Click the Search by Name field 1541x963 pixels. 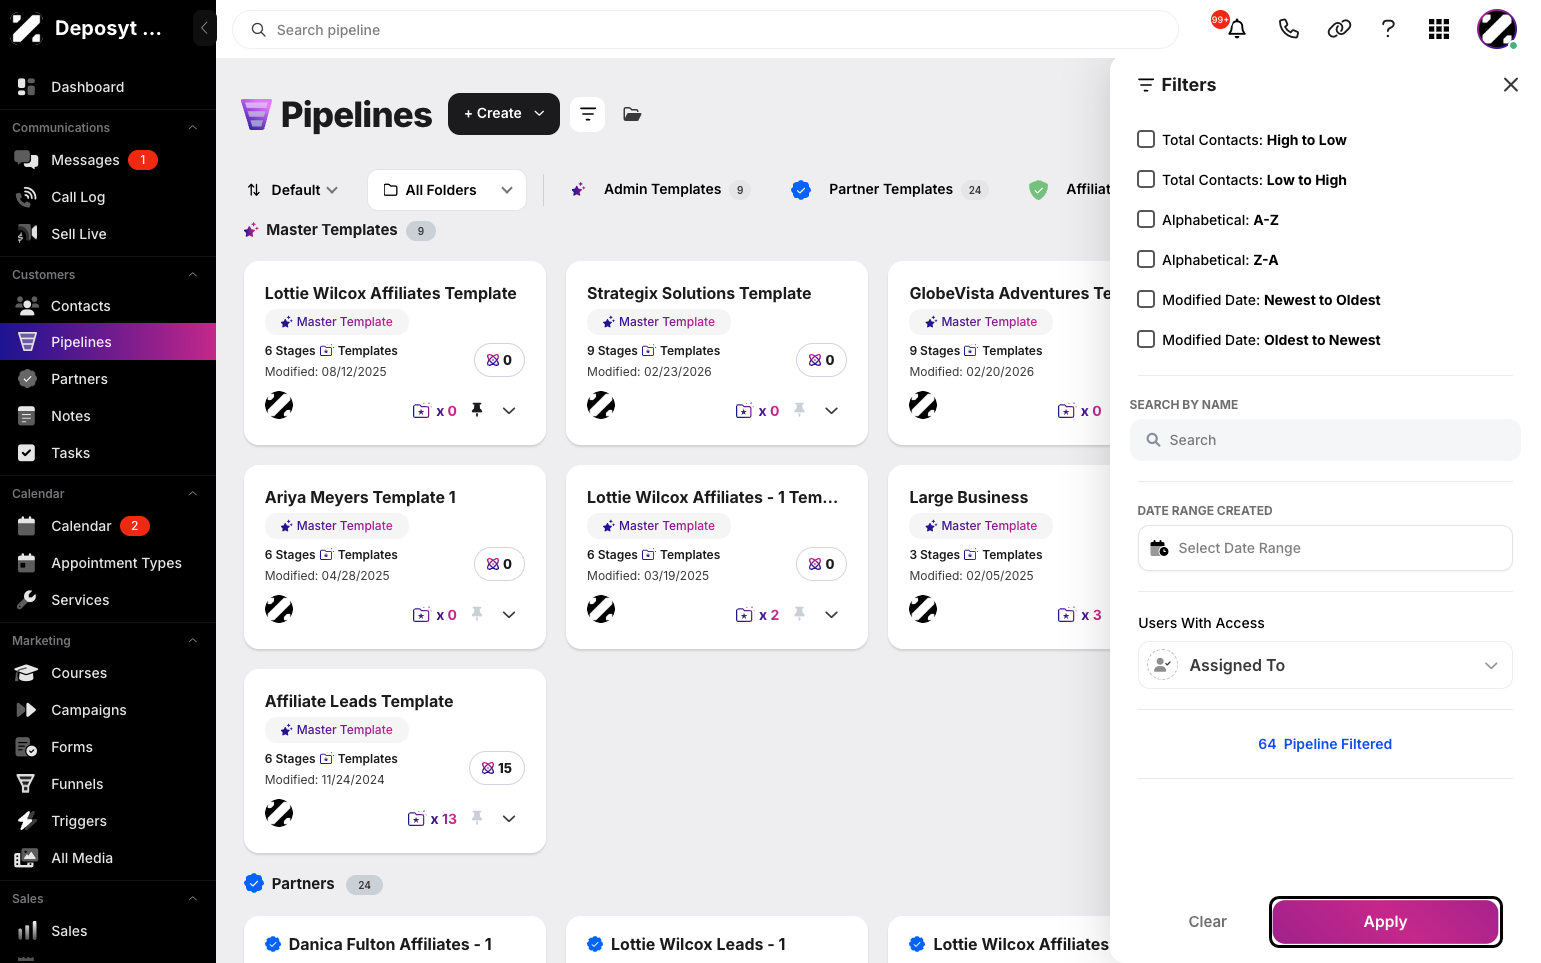click(x=1325, y=440)
